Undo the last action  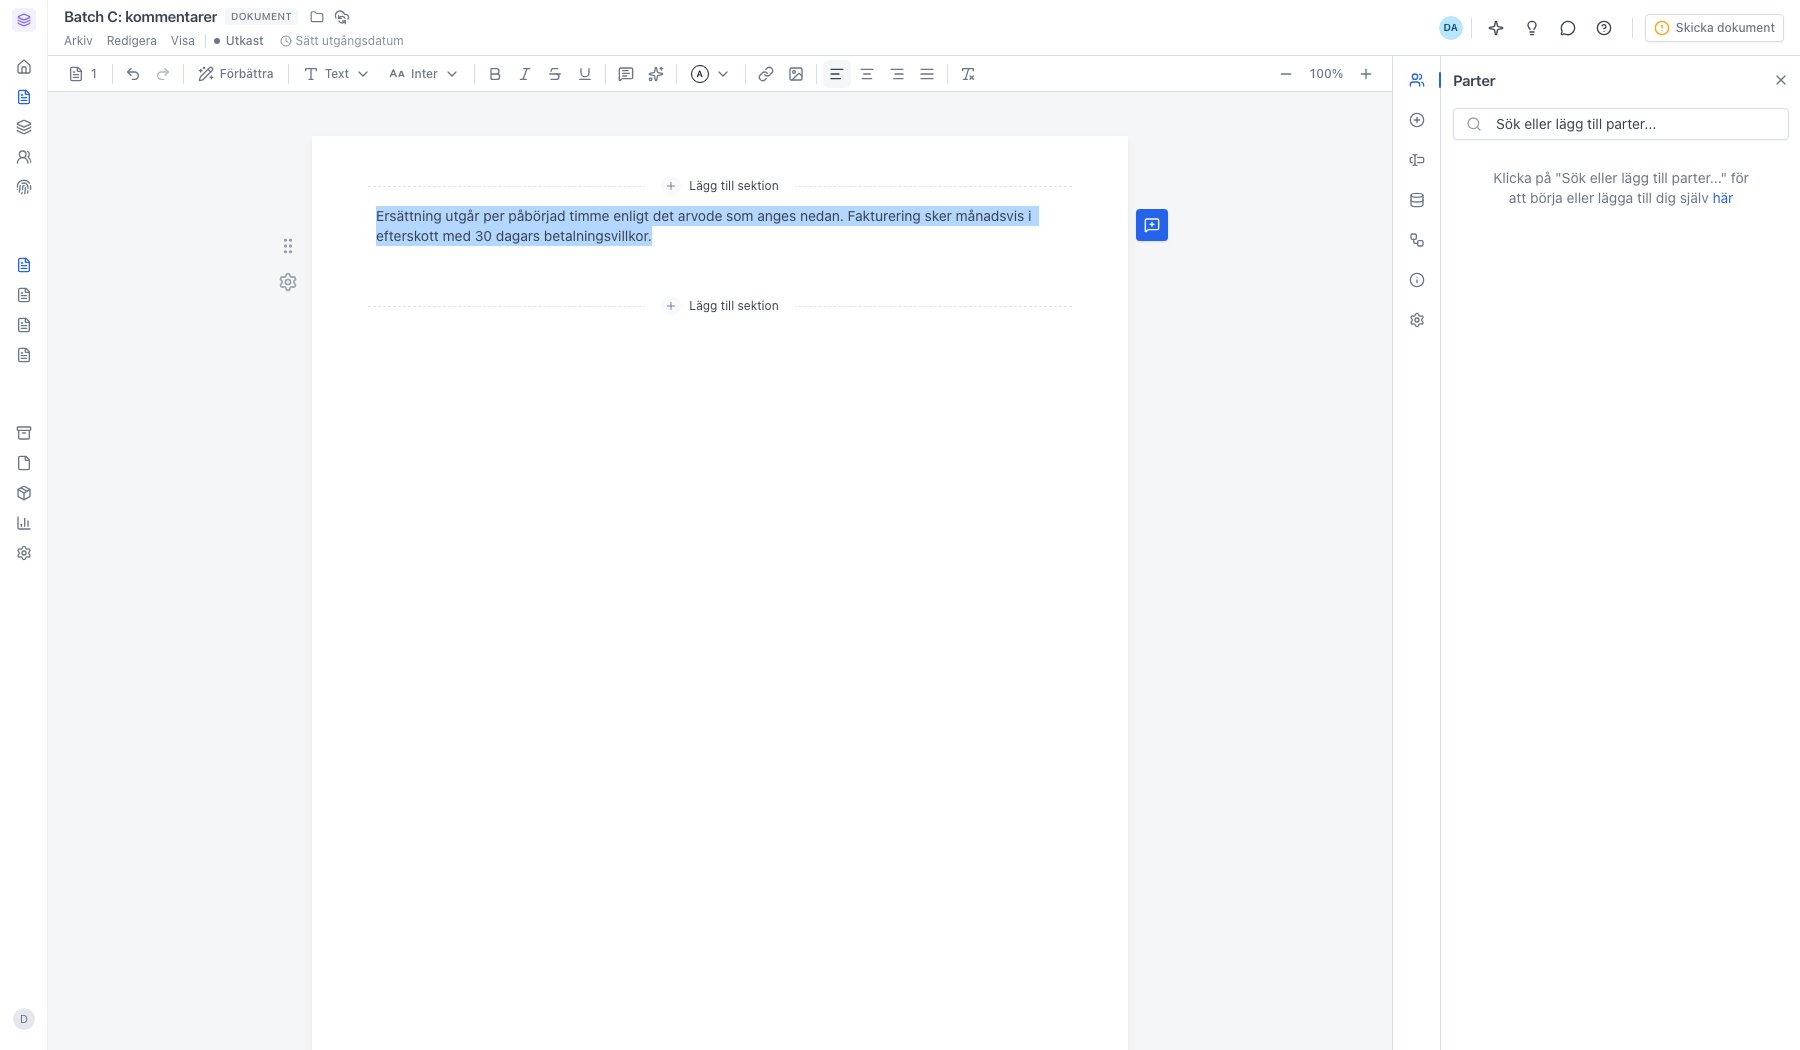133,74
